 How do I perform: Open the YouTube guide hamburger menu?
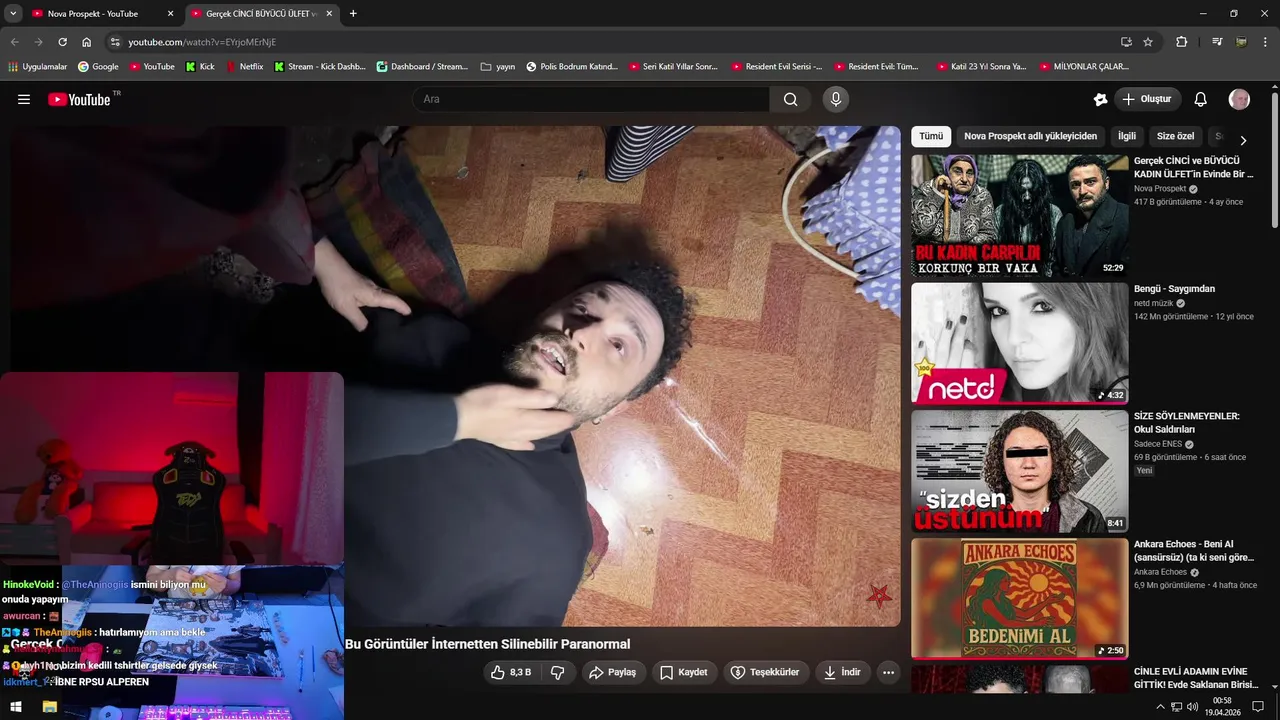24,99
